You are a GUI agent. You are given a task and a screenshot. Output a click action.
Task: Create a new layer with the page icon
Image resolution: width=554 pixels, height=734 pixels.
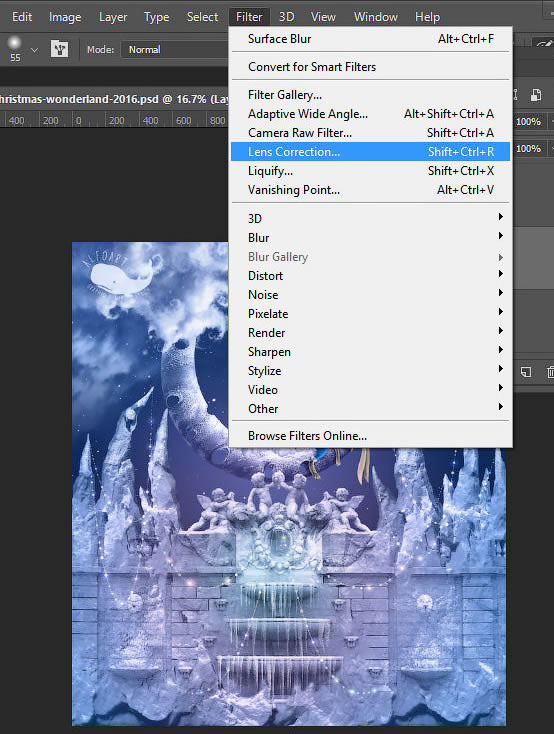(526, 372)
